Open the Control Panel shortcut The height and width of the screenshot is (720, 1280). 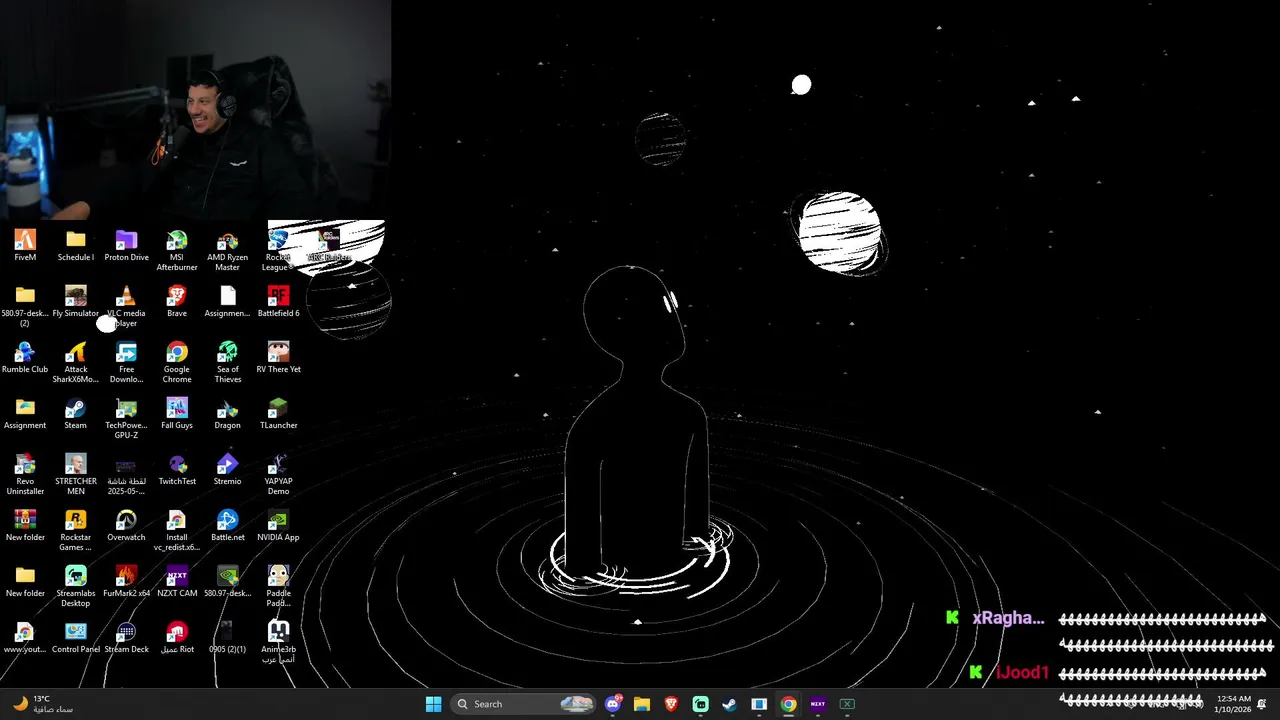tap(76, 638)
